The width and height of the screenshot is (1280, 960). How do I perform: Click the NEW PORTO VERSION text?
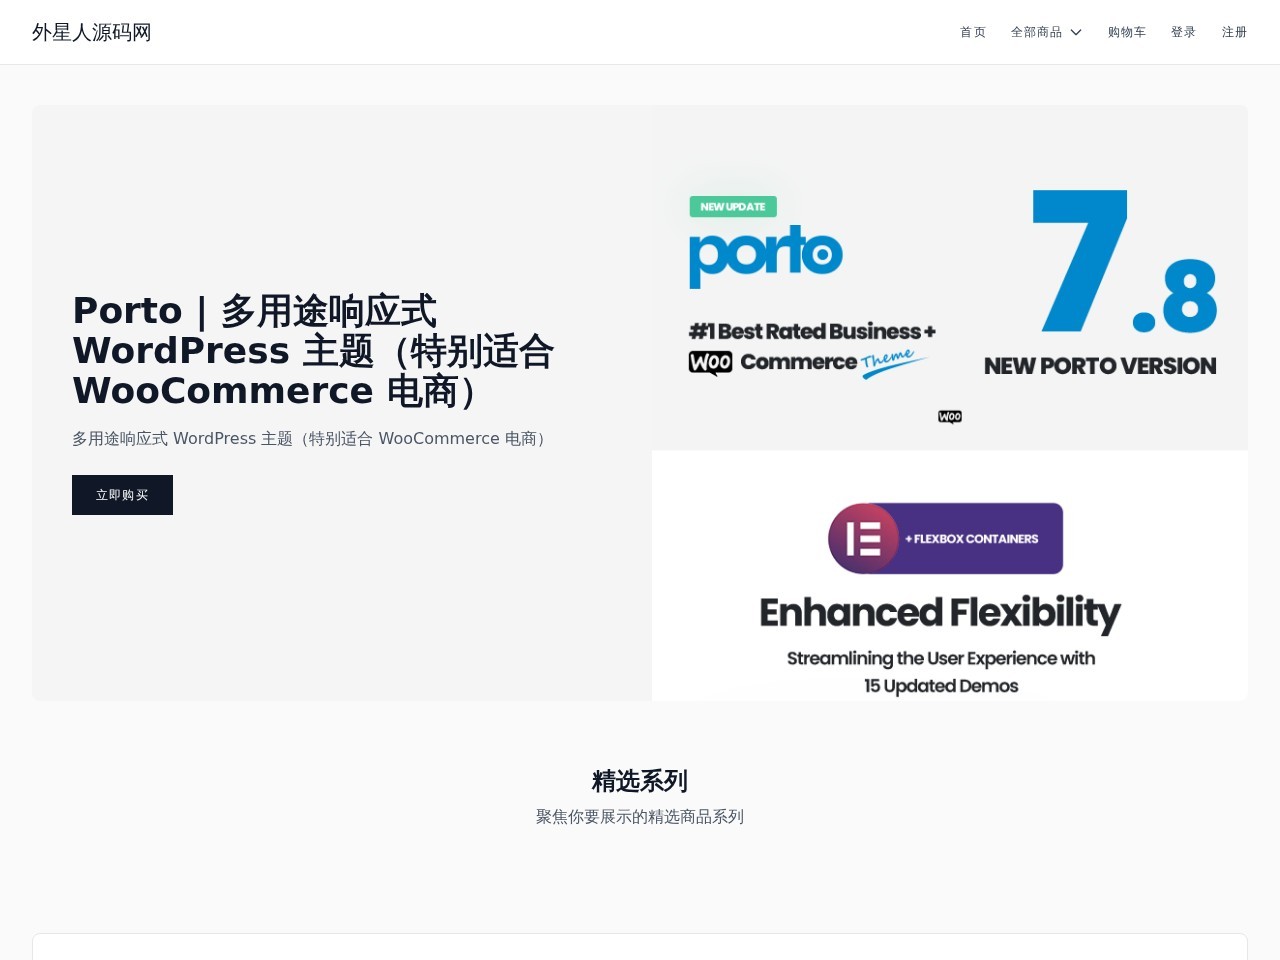coord(1099,366)
